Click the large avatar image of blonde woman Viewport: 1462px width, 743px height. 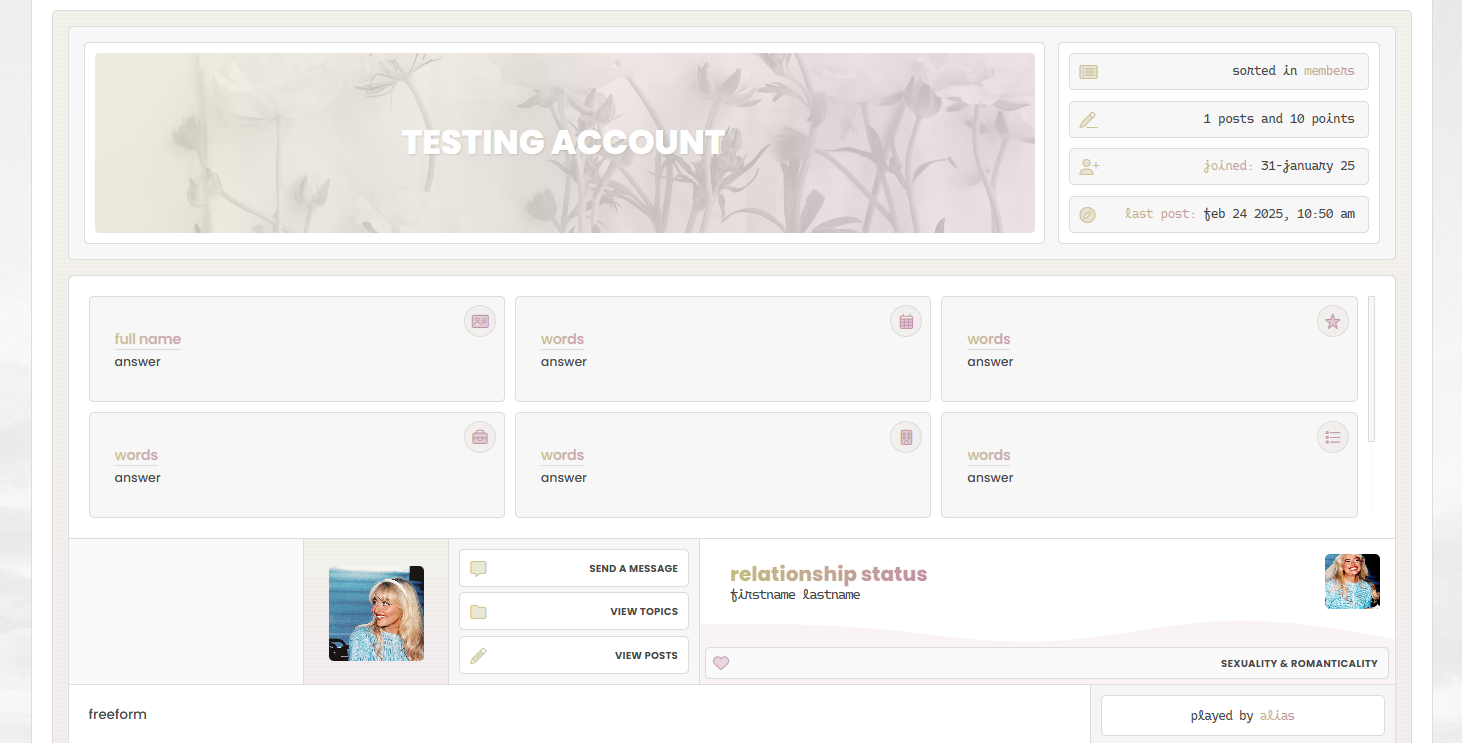click(376, 613)
